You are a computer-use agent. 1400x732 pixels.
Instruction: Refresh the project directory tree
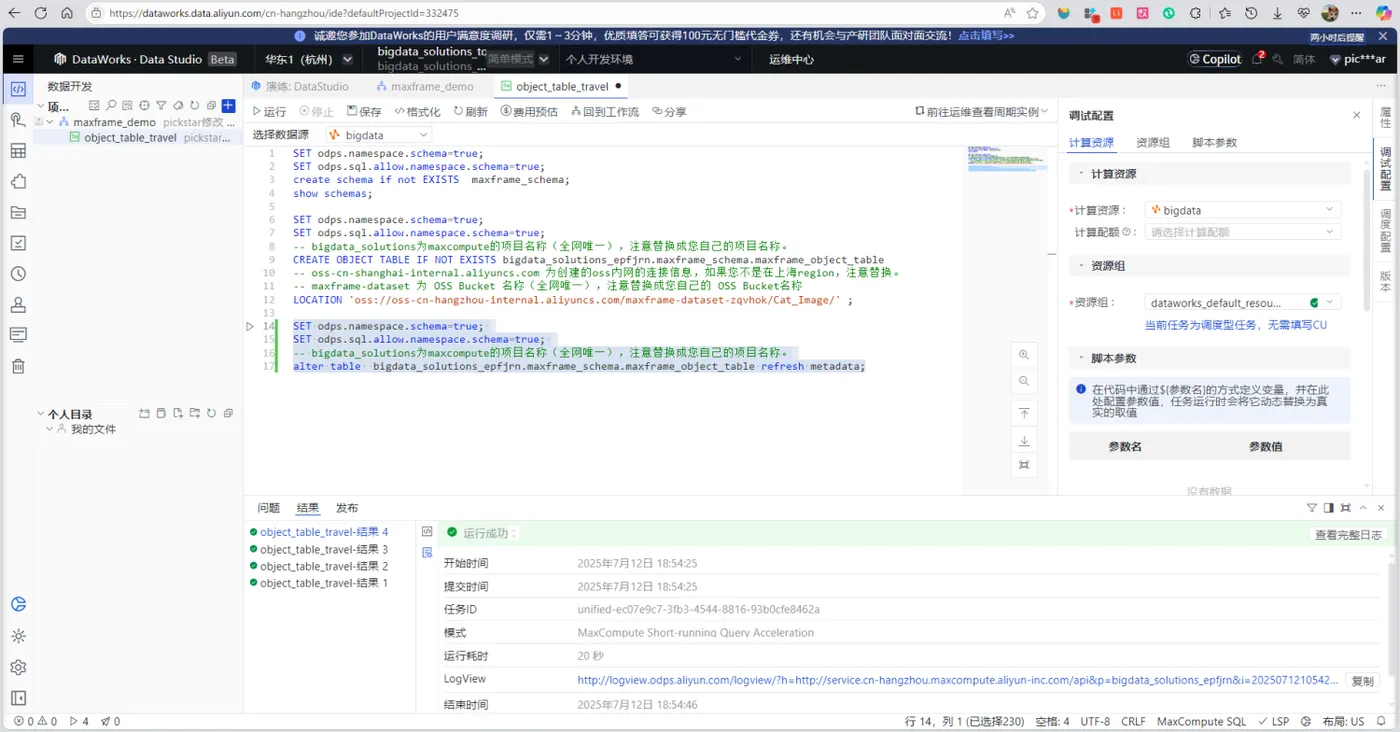[194, 105]
